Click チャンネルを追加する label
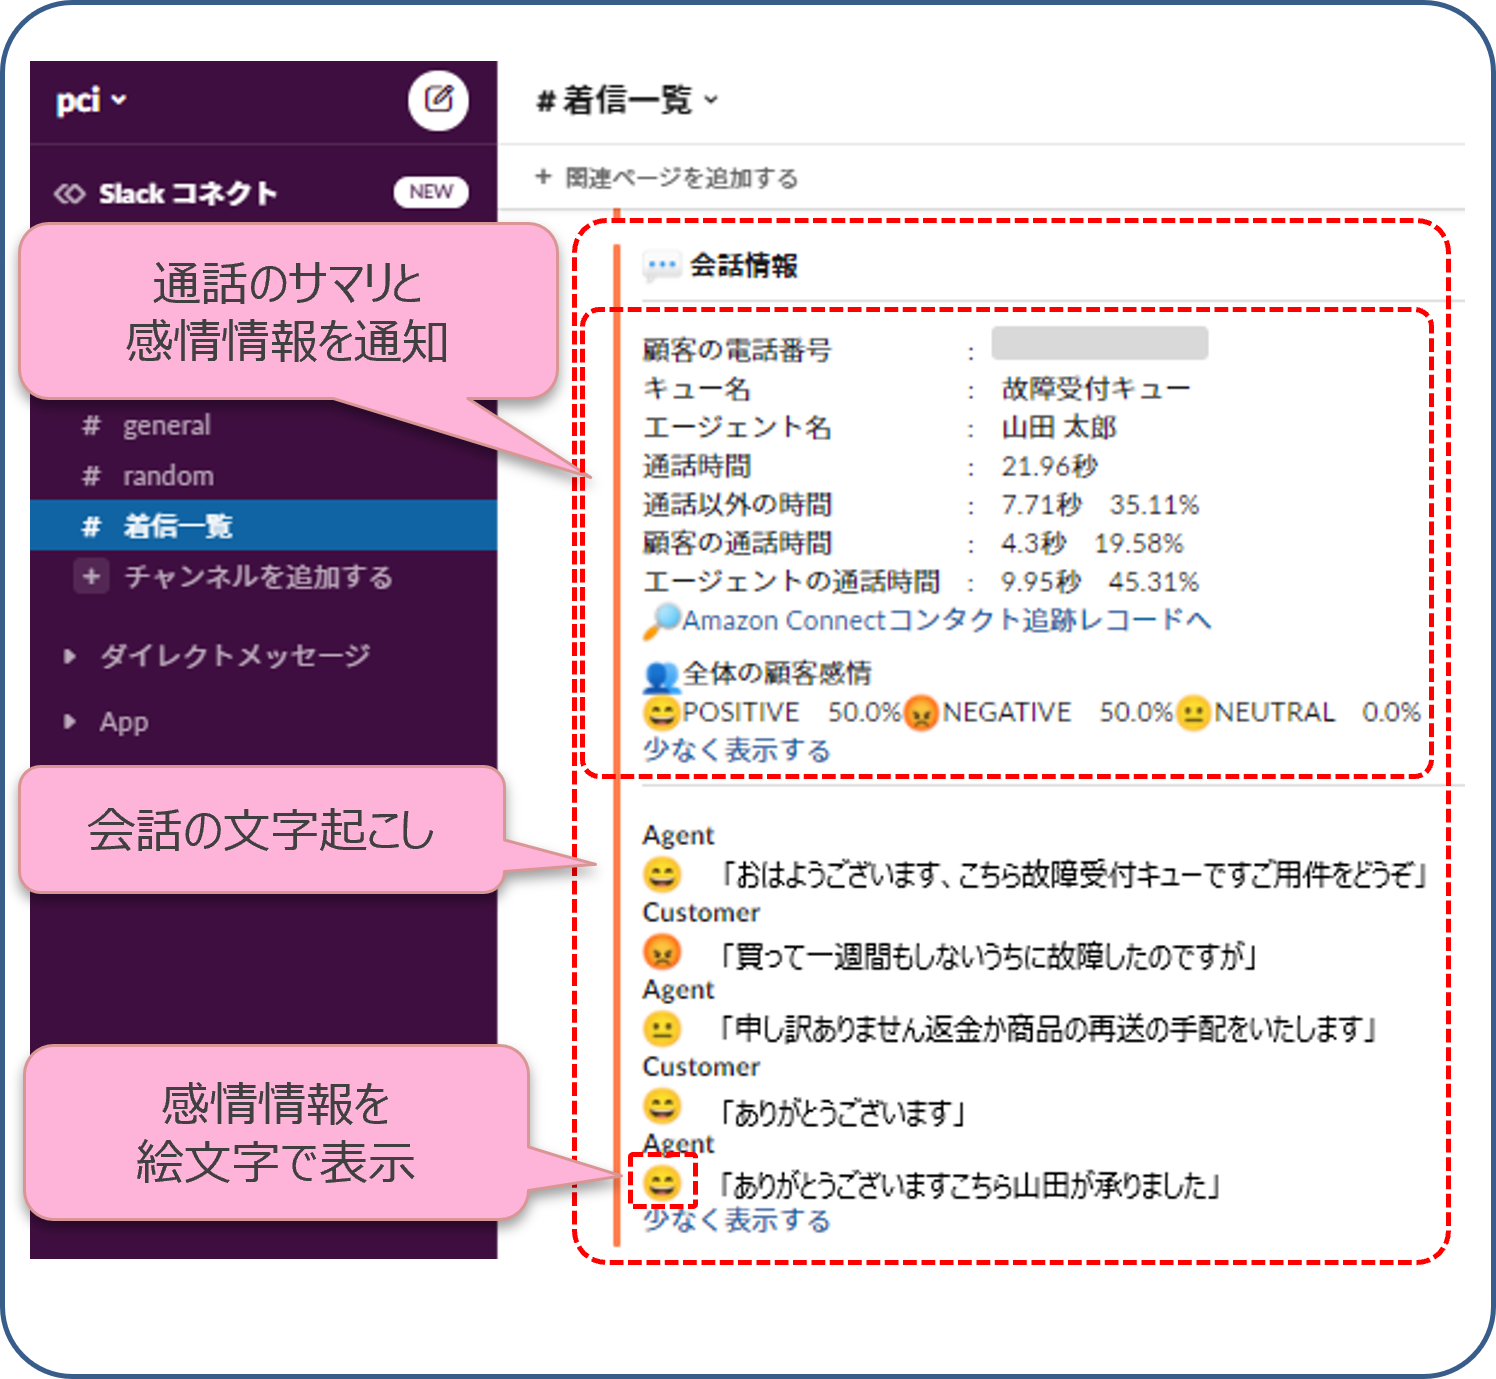The height and width of the screenshot is (1379, 1496). (x=258, y=577)
